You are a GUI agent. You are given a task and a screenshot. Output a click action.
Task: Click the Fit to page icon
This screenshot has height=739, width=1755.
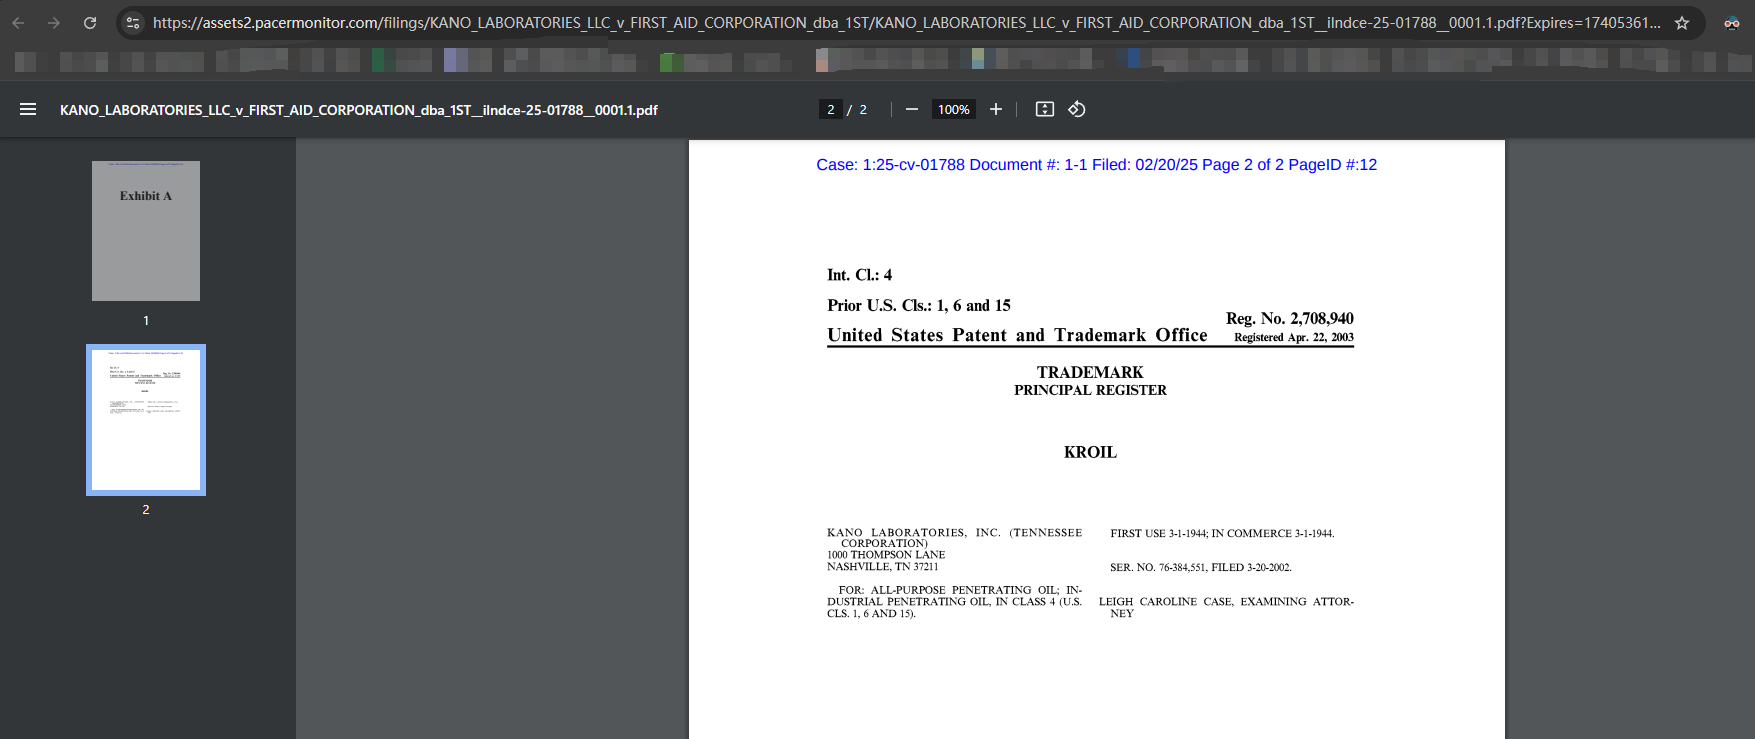point(1045,109)
